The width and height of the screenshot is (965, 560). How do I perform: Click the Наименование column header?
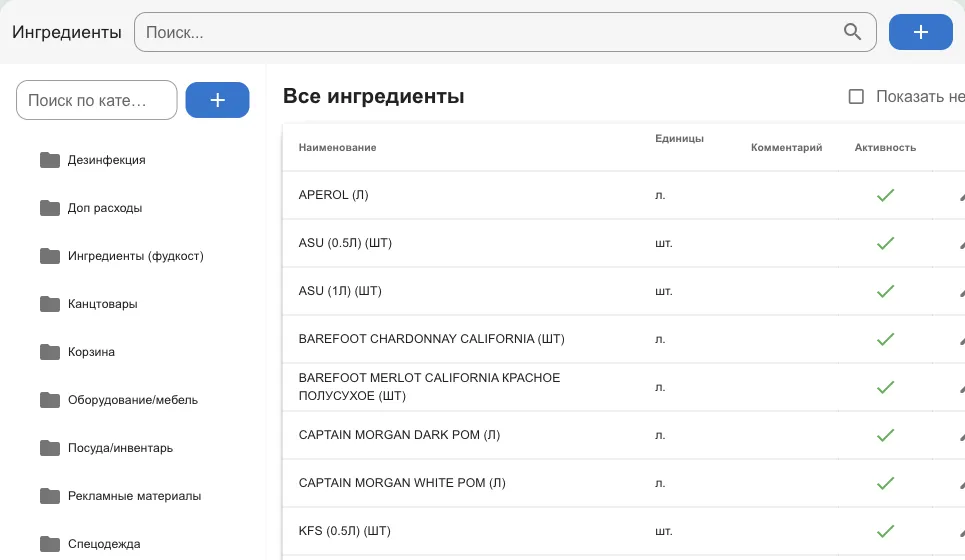tap(337, 148)
